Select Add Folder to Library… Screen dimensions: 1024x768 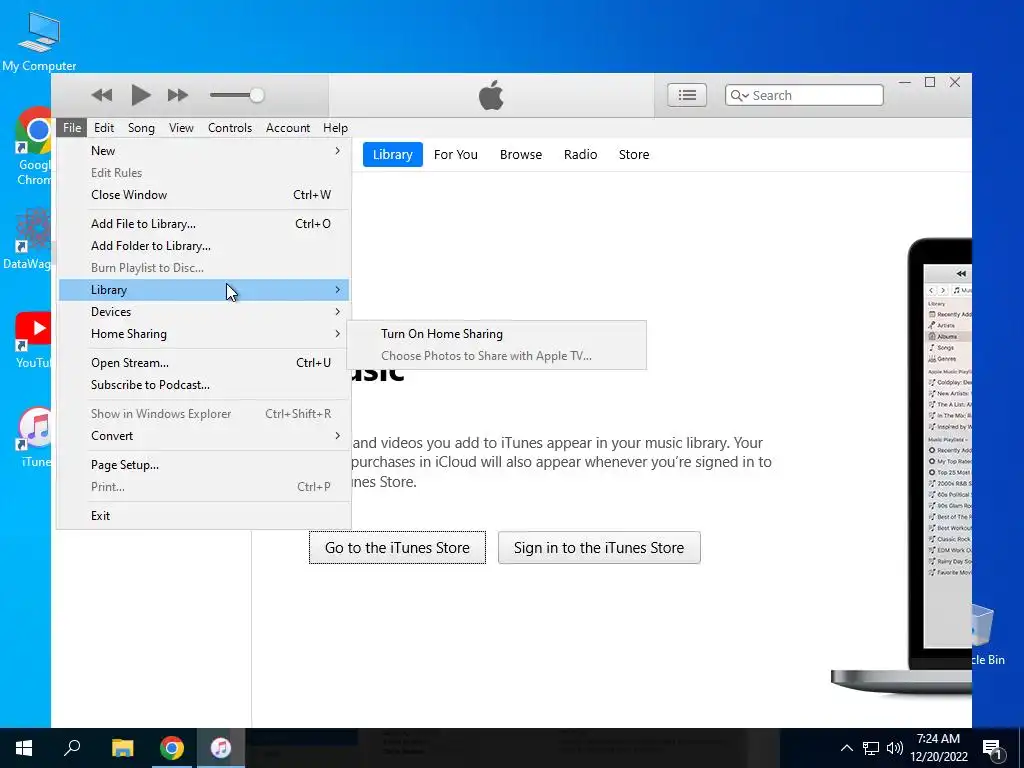point(204,246)
